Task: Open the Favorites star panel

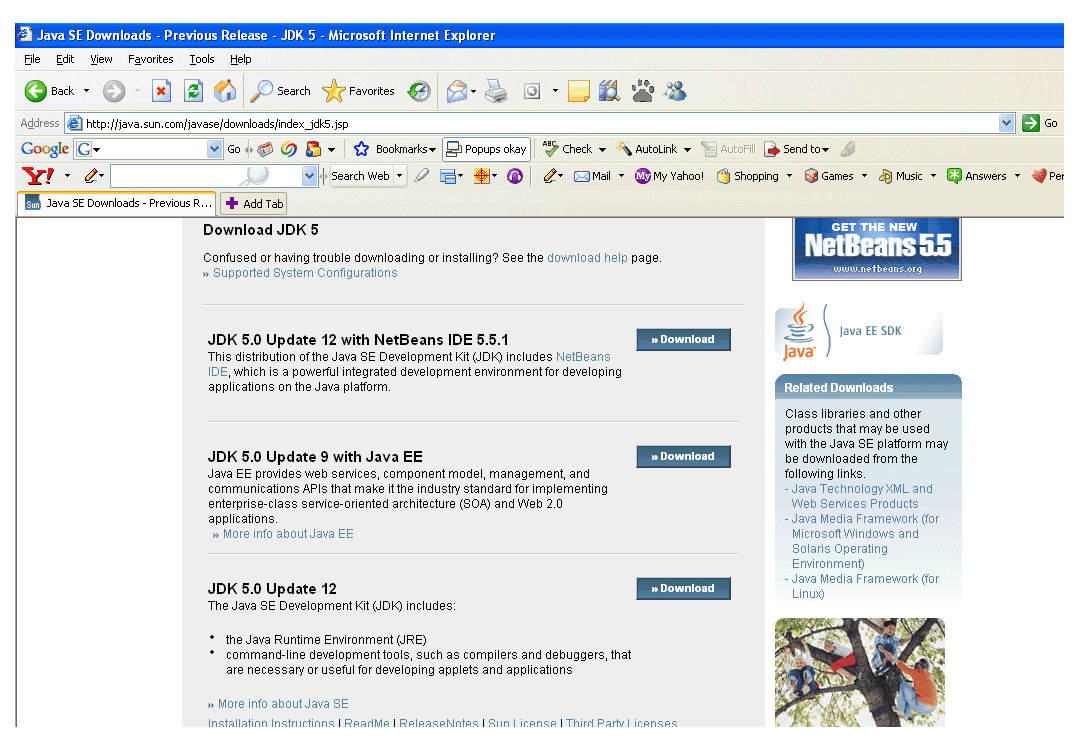Action: tap(358, 91)
